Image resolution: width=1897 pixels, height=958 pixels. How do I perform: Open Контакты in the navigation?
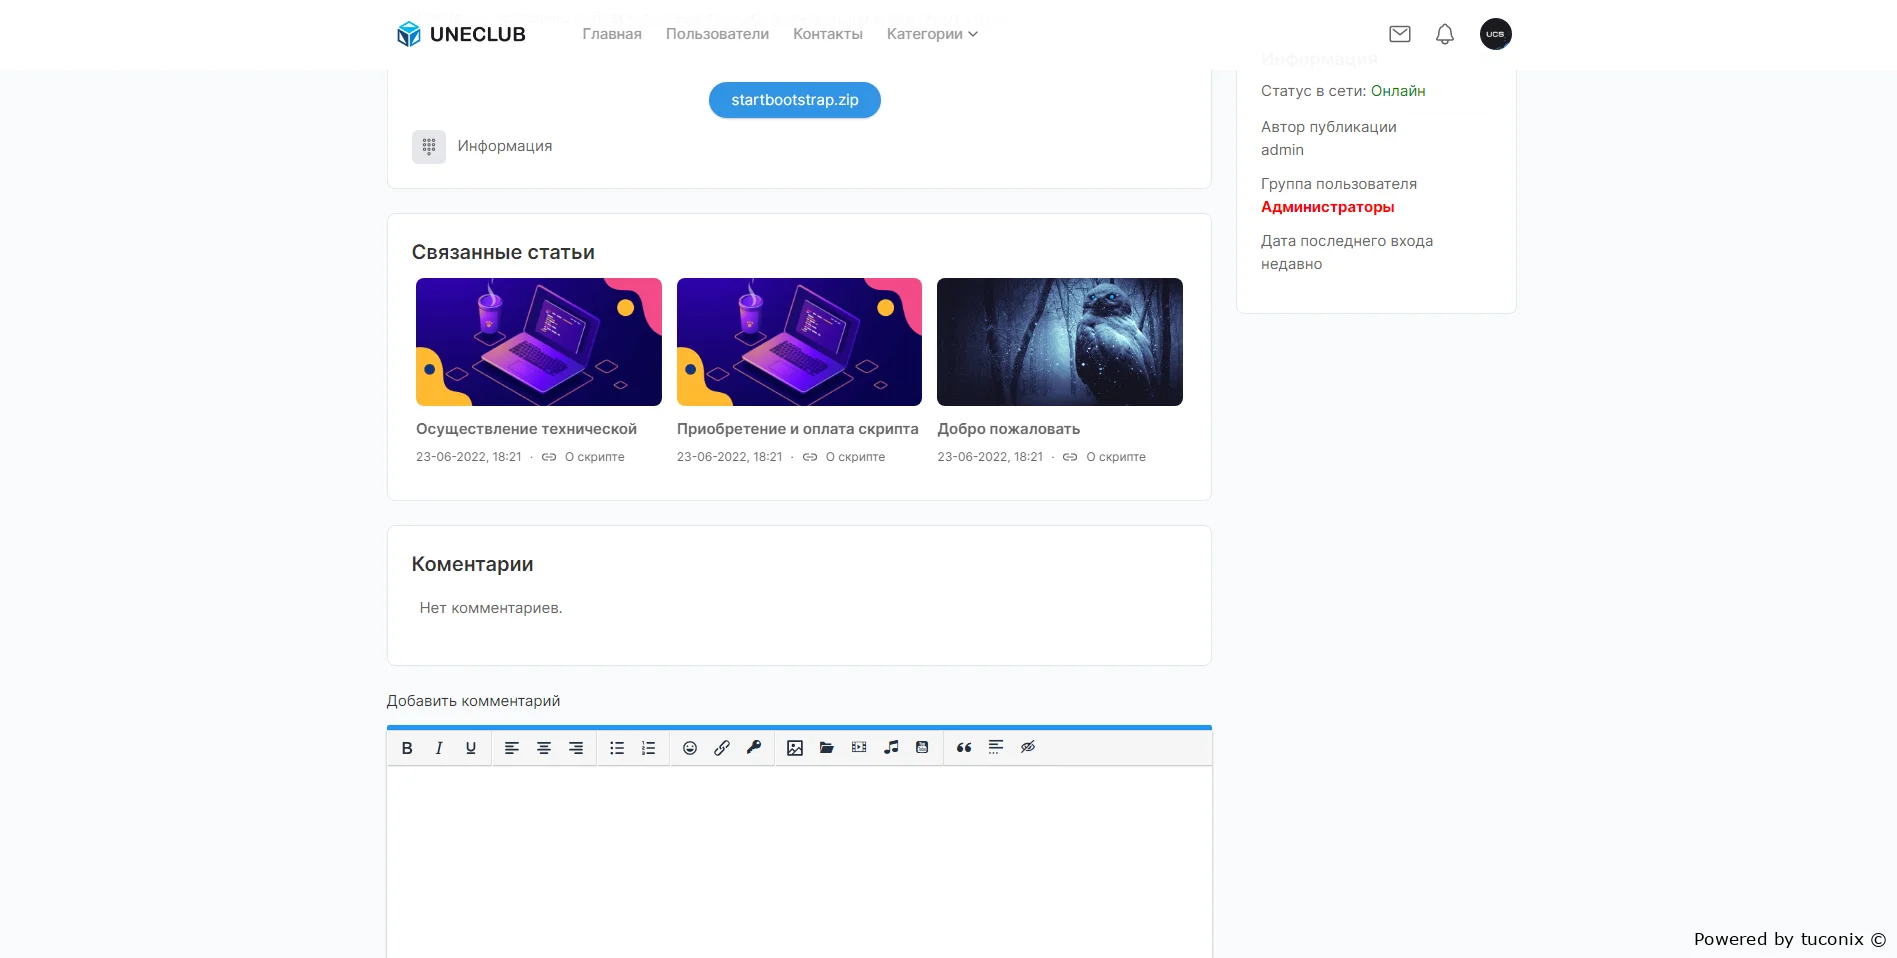coord(828,34)
